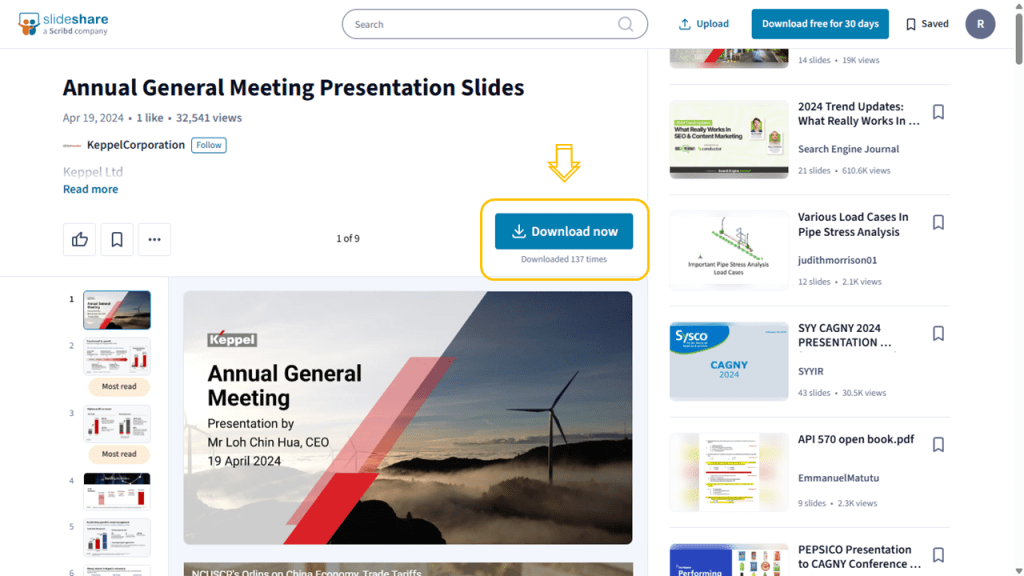Screen dimensions: 1024x576
Task: Click the Download now button
Action: 564,231
